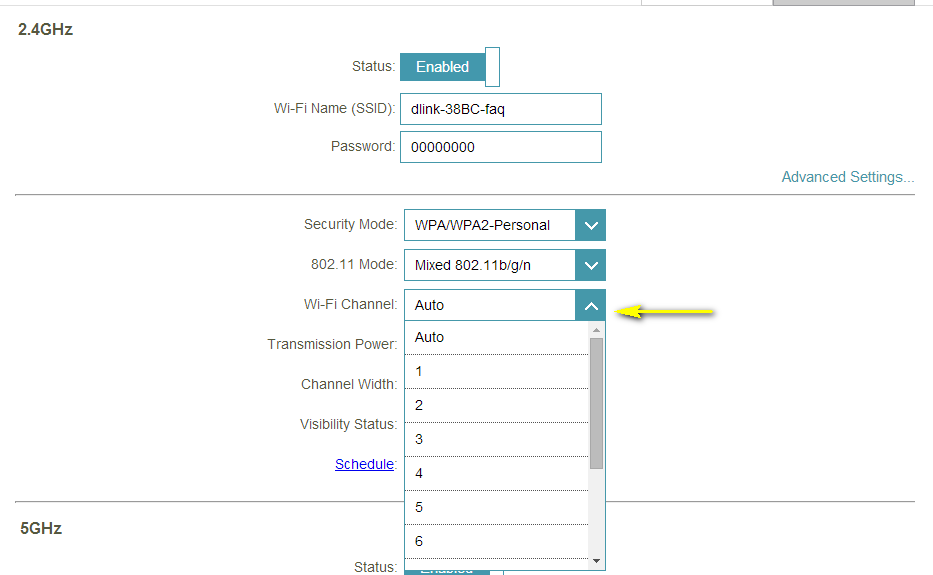Click the WPA/WPA2-Personal security mode box
Viewport: 933px width, 575px height.
tap(490, 225)
